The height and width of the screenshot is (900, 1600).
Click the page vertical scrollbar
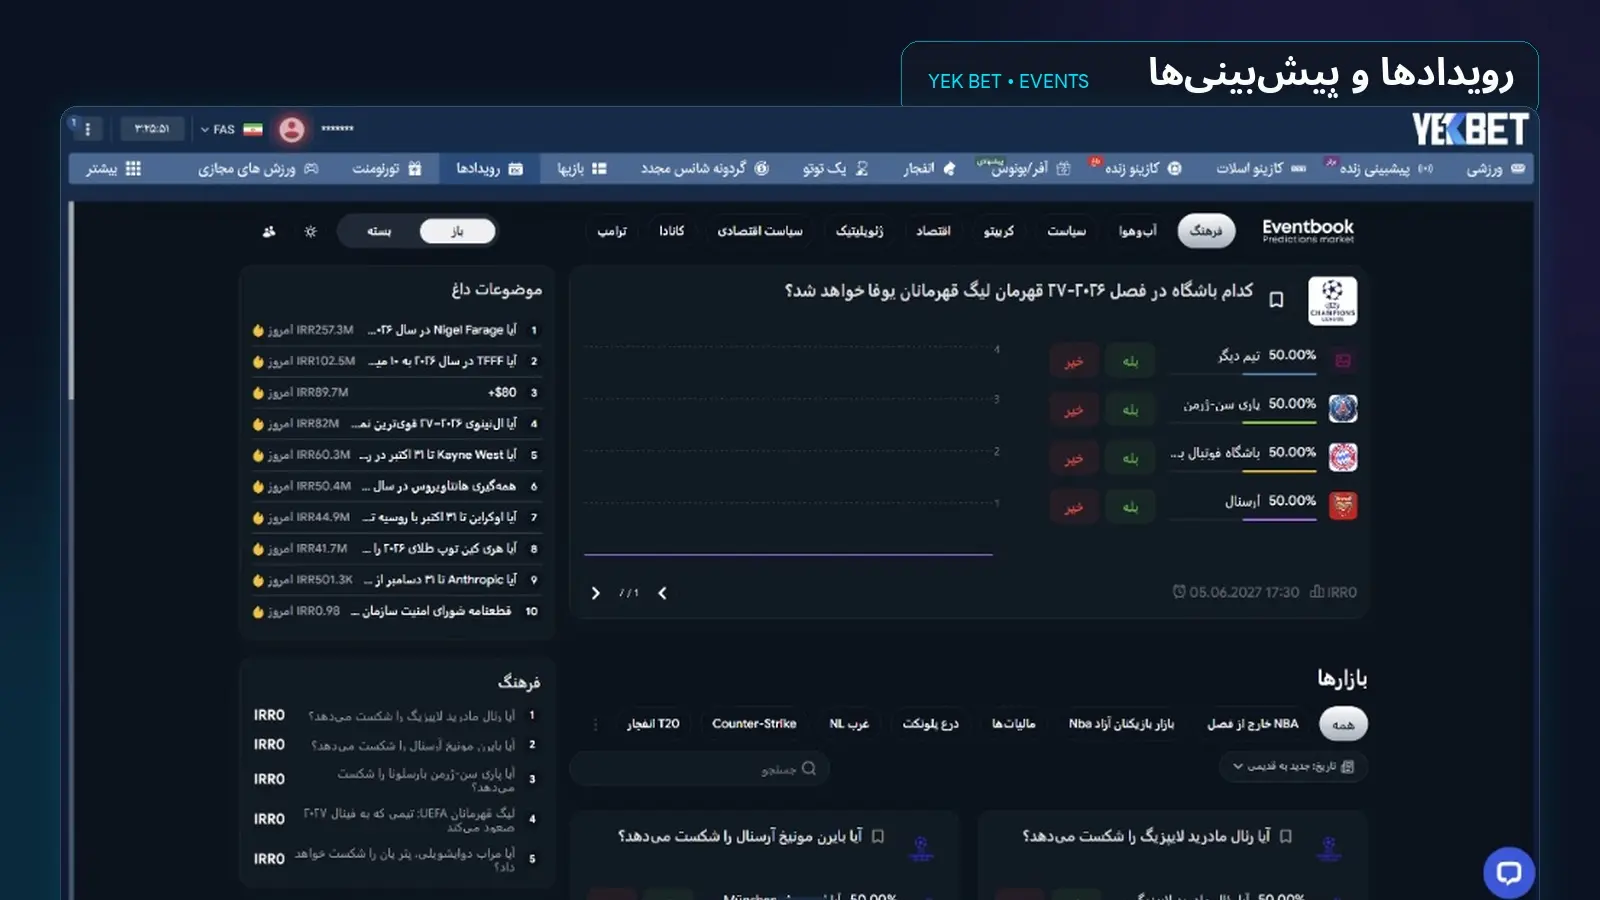(x=71, y=300)
